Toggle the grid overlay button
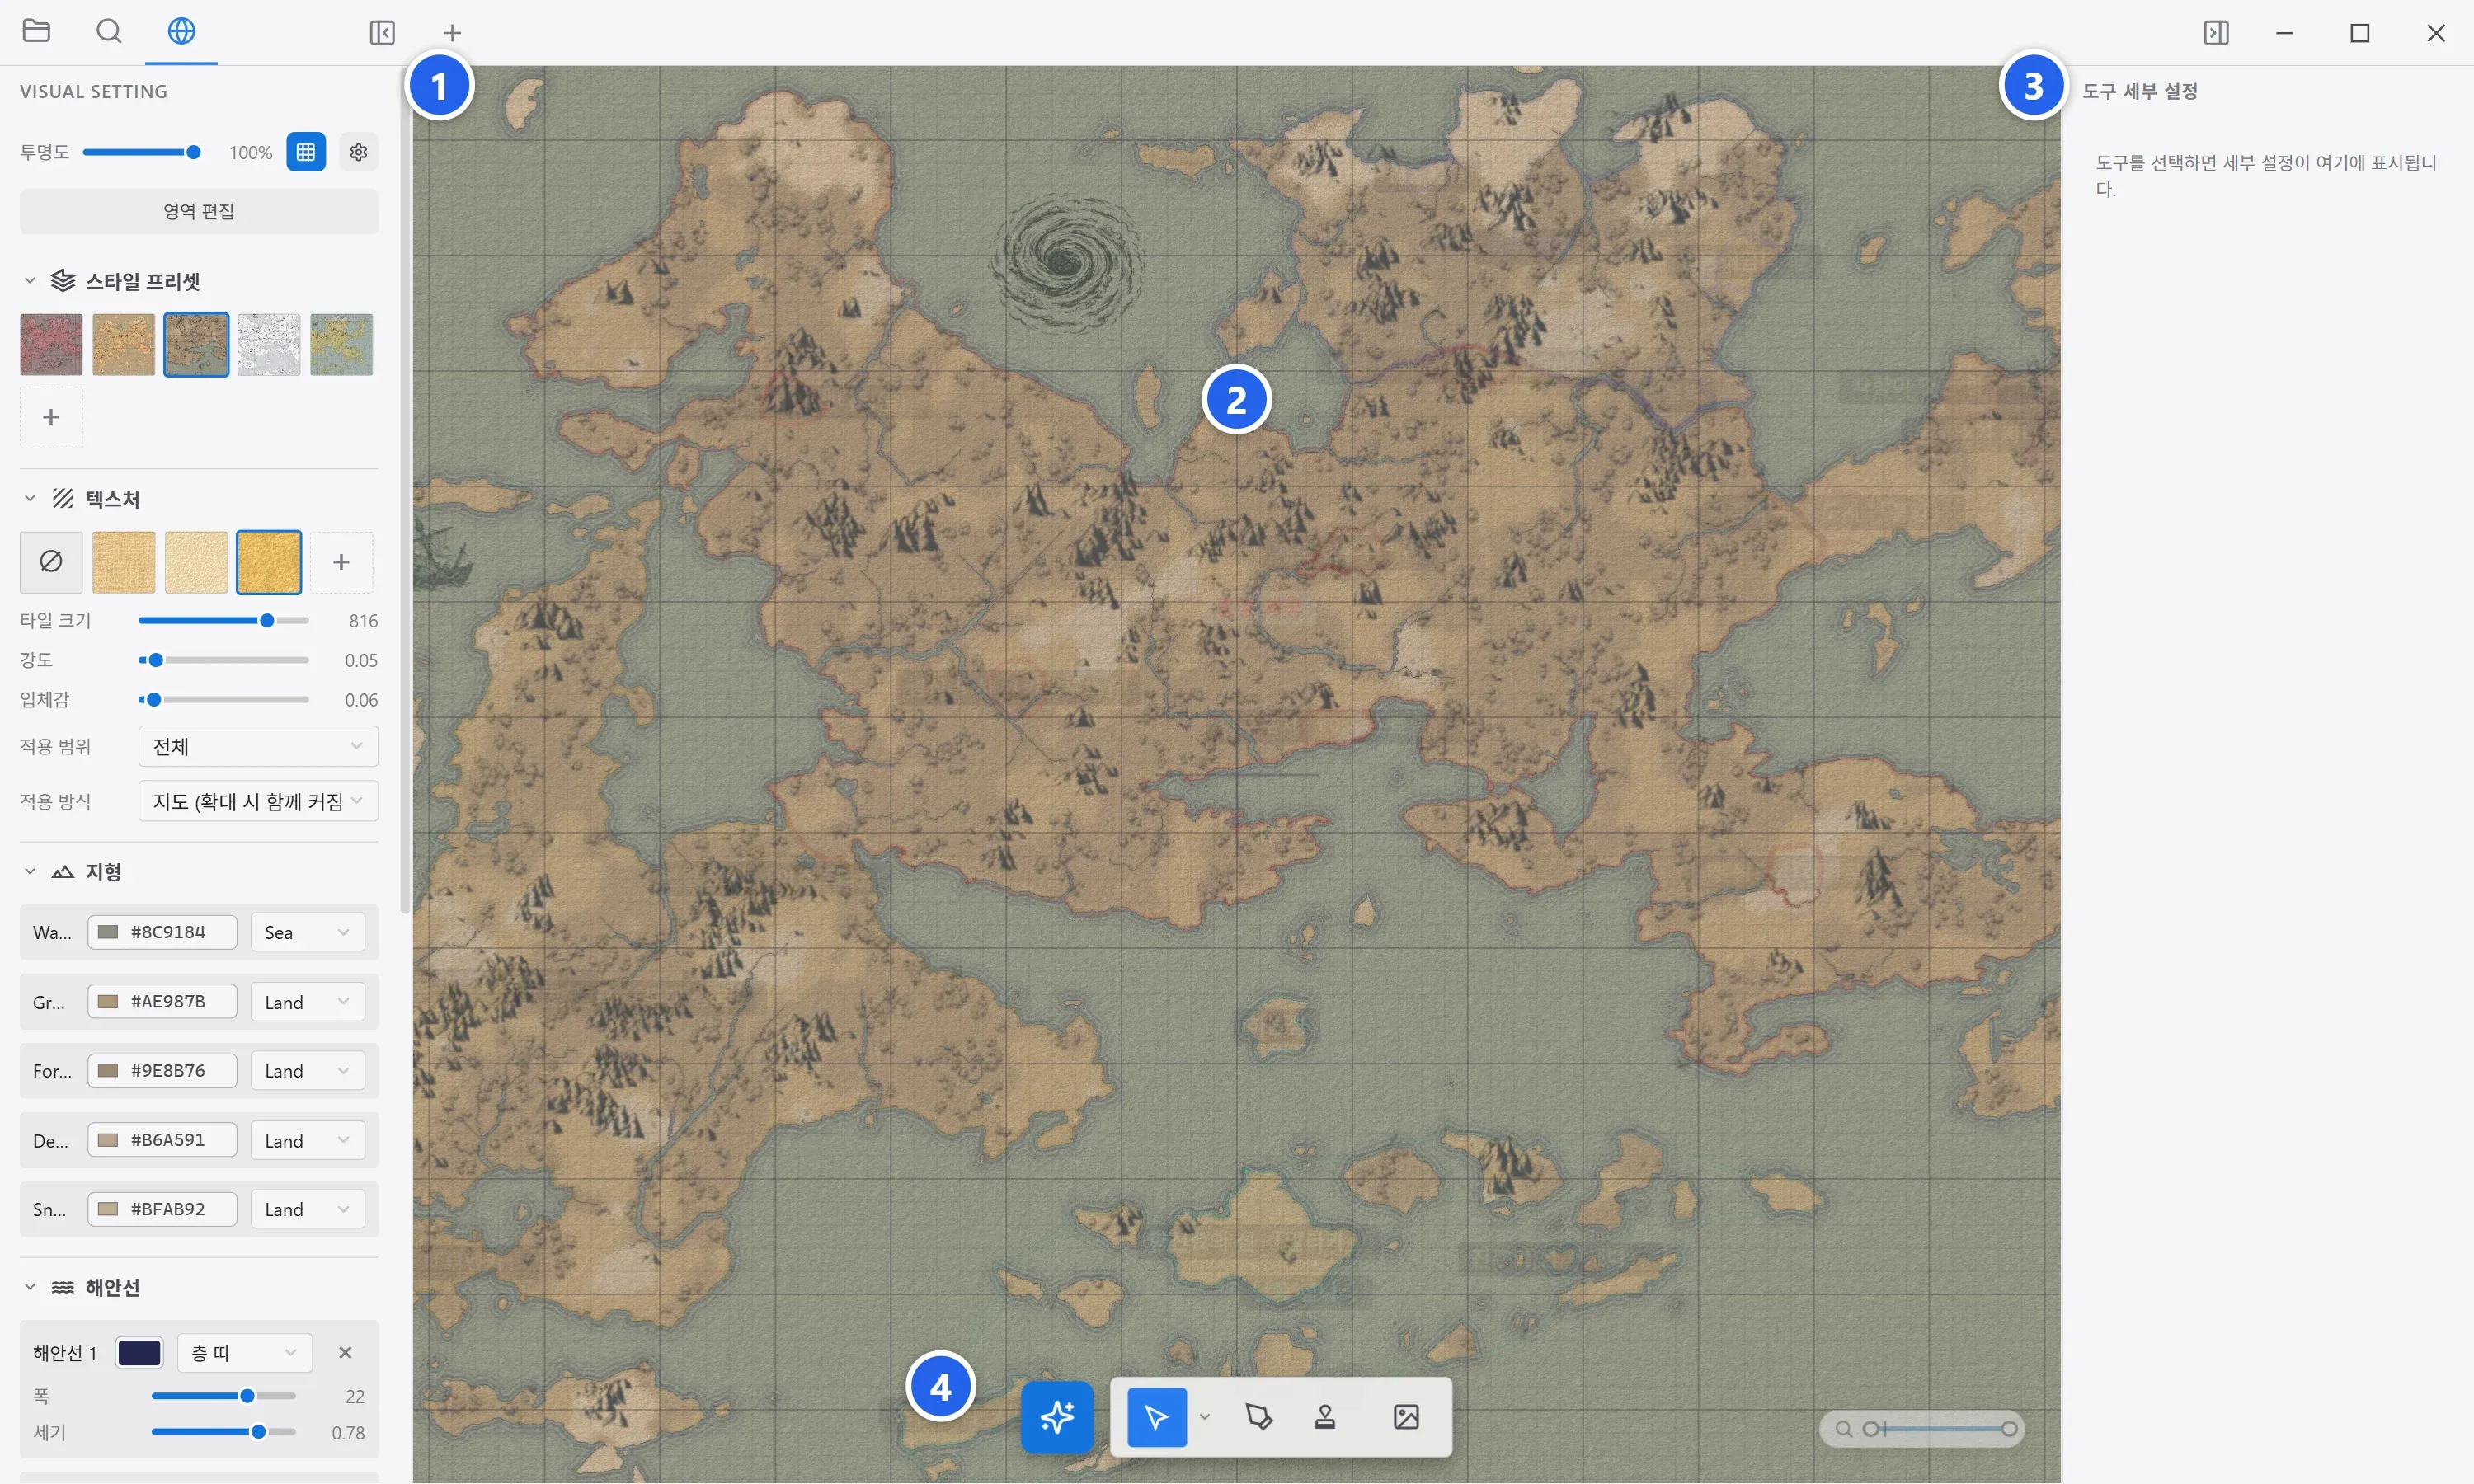The height and width of the screenshot is (1484, 2474). click(306, 152)
